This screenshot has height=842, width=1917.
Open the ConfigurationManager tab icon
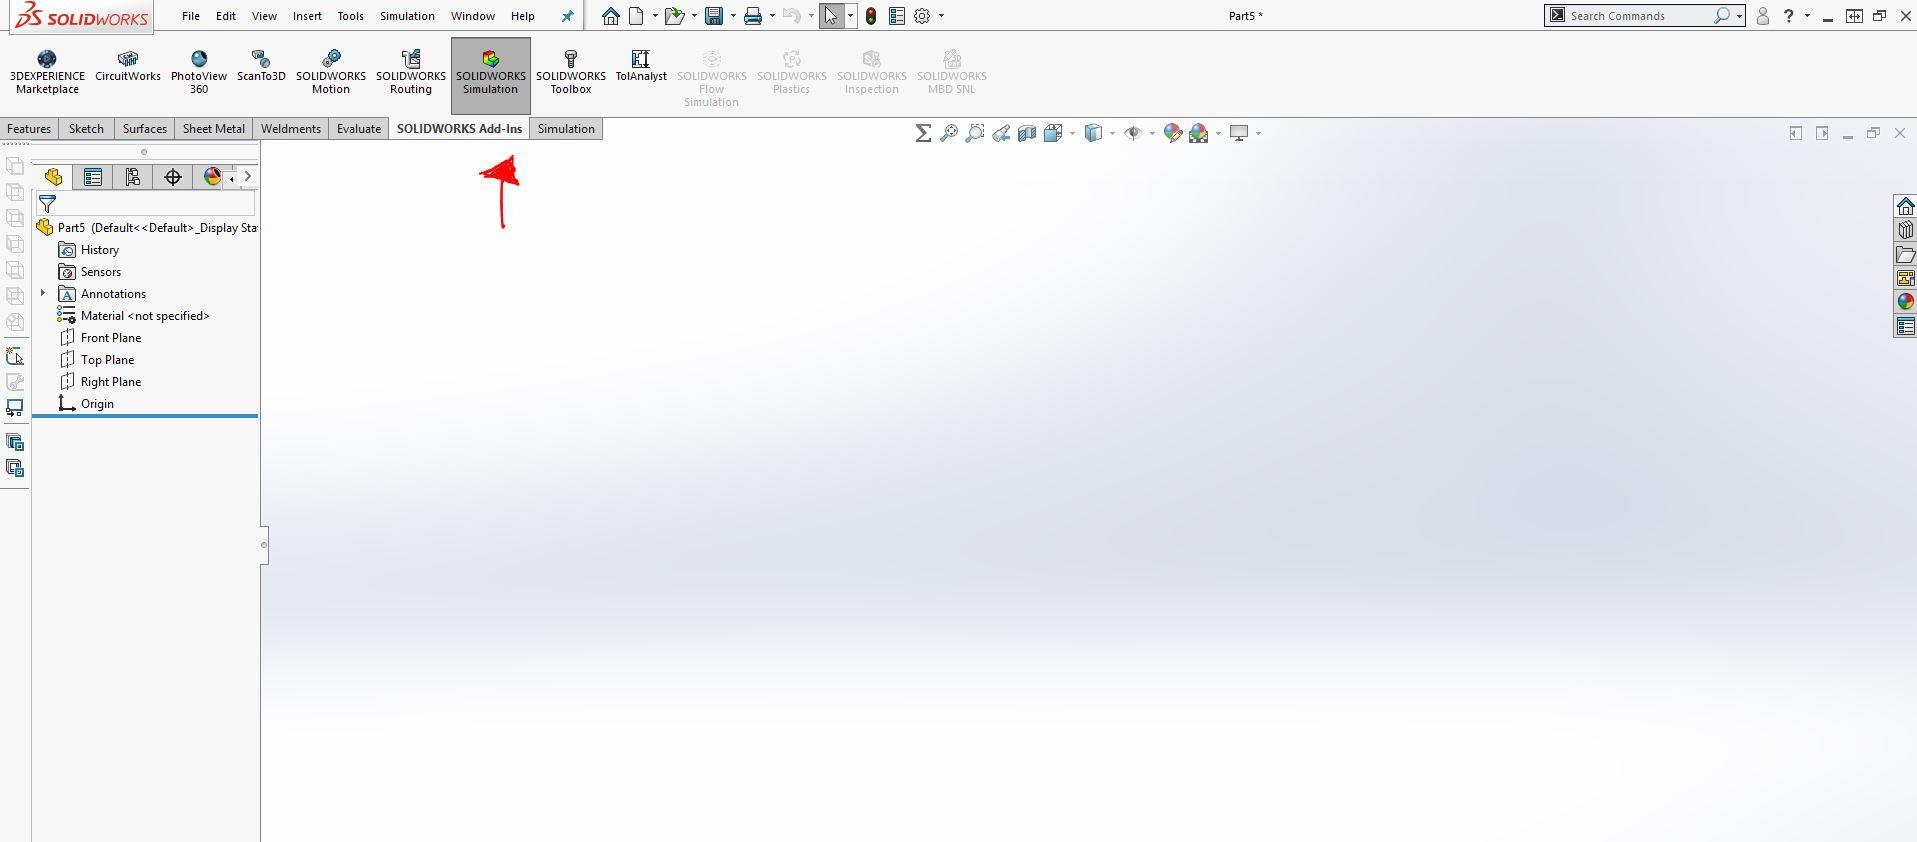point(133,177)
